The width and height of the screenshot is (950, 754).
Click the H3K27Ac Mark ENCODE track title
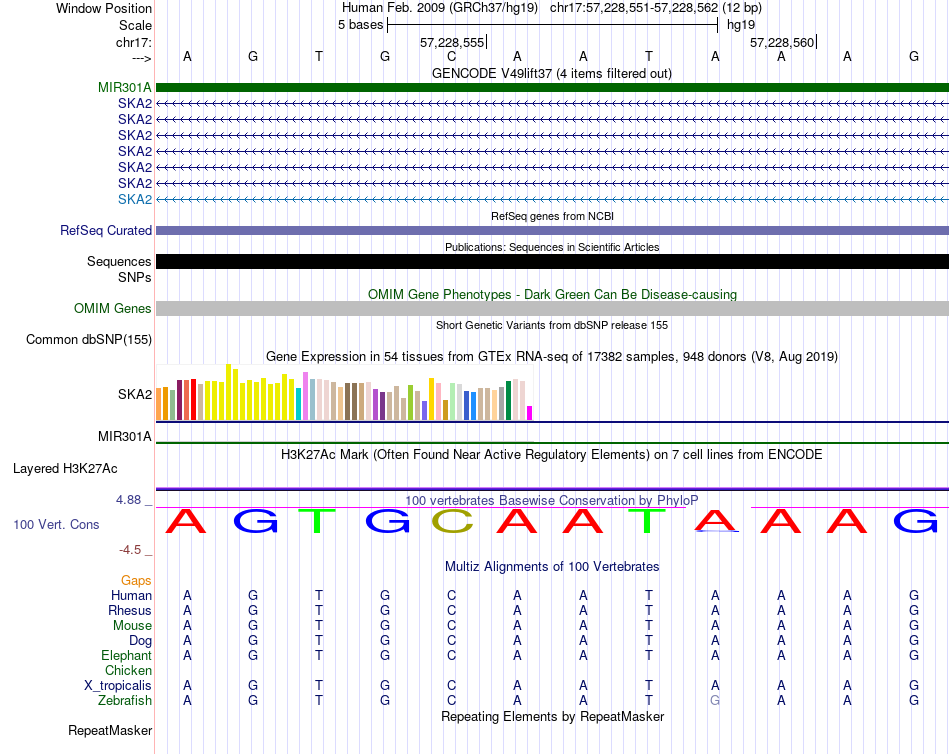point(552,455)
